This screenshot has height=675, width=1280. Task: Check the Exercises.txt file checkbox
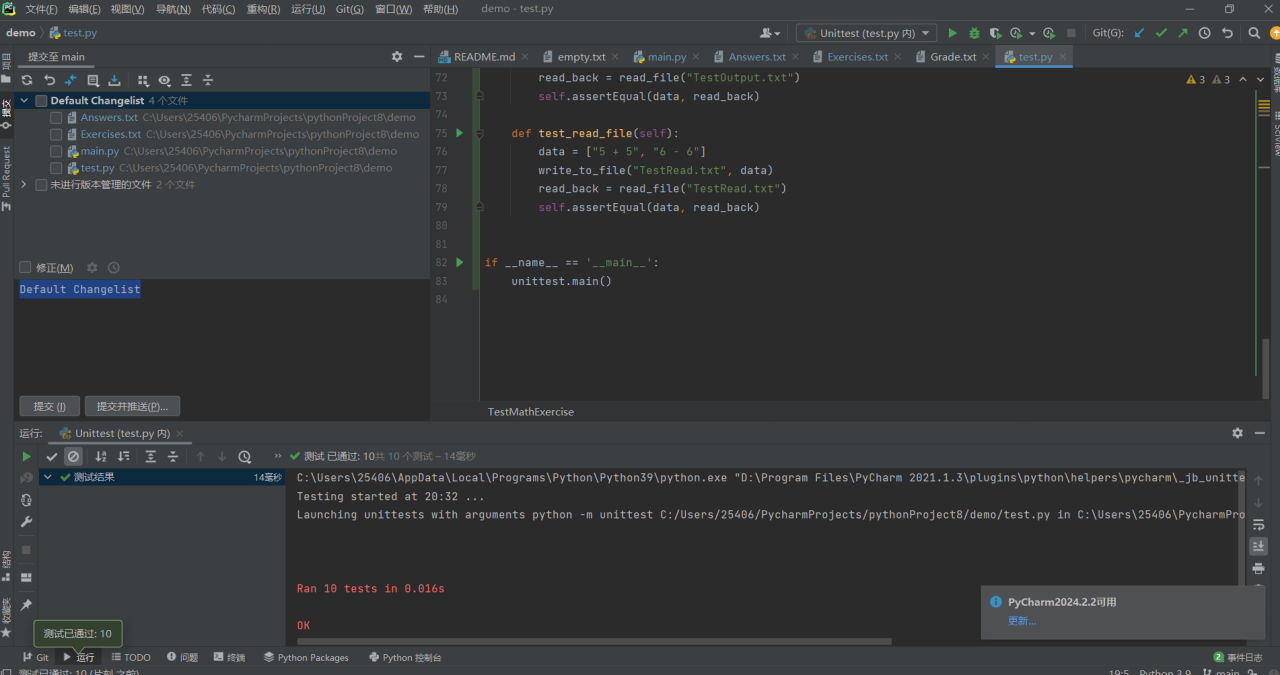[56, 134]
